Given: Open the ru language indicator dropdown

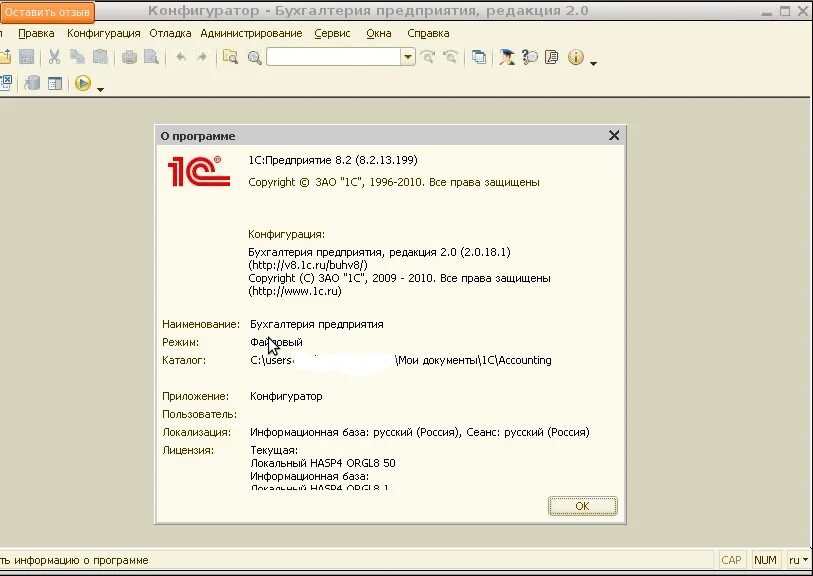Looking at the screenshot, I should tap(798, 560).
